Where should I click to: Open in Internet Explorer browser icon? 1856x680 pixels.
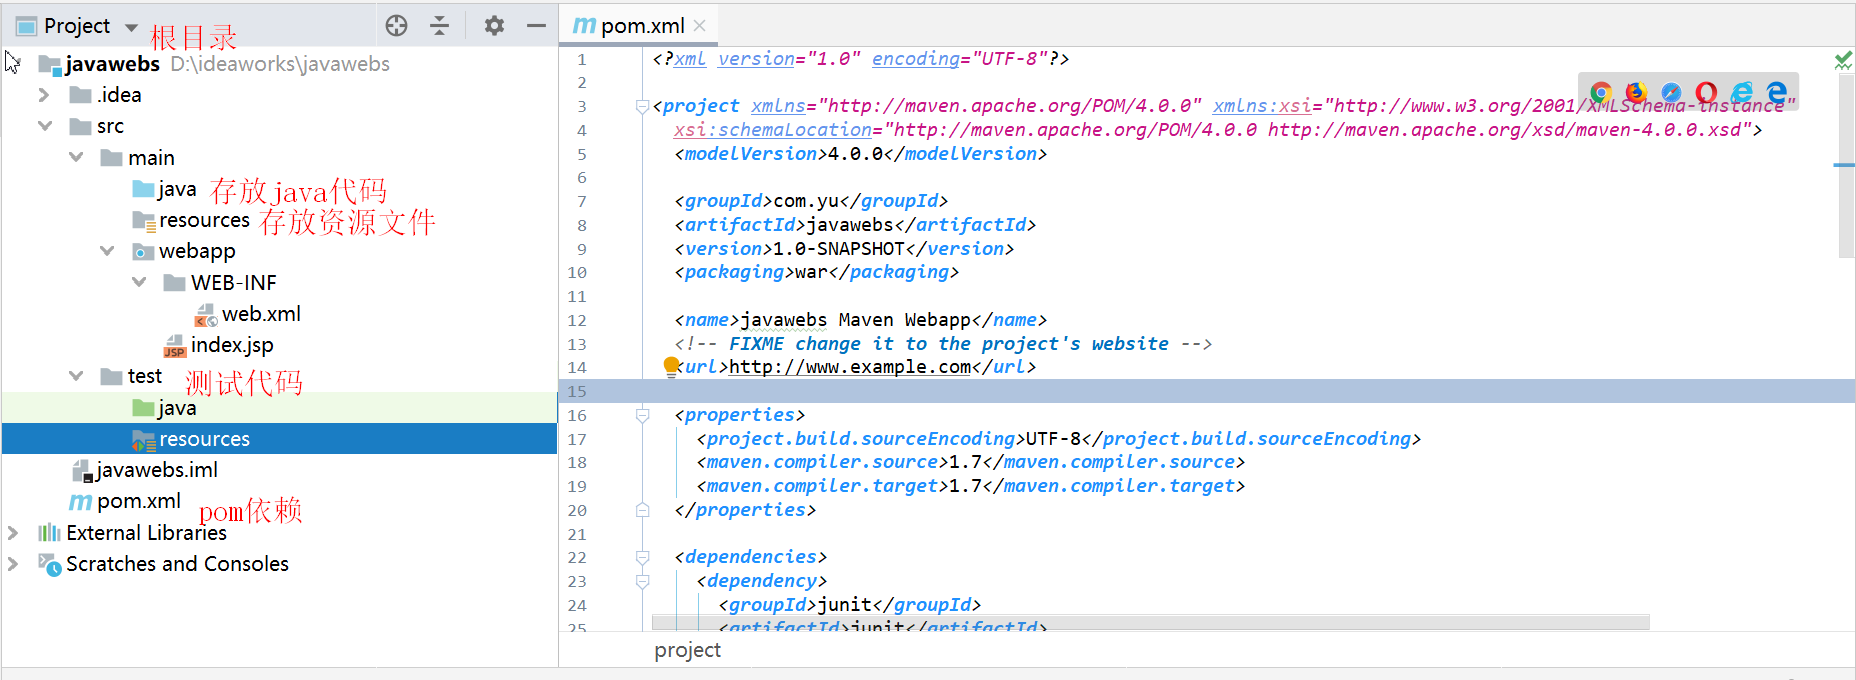pyautogui.click(x=1741, y=93)
